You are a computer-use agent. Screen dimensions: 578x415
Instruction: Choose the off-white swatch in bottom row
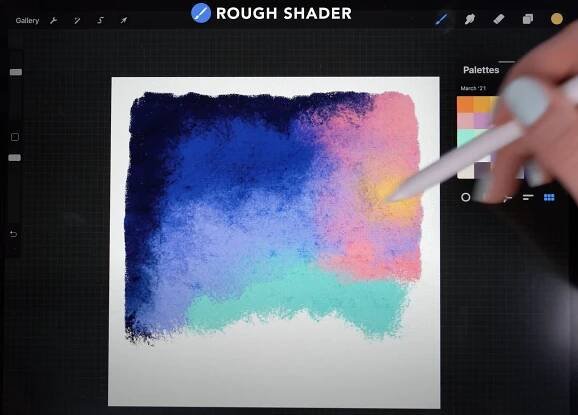click(465, 170)
